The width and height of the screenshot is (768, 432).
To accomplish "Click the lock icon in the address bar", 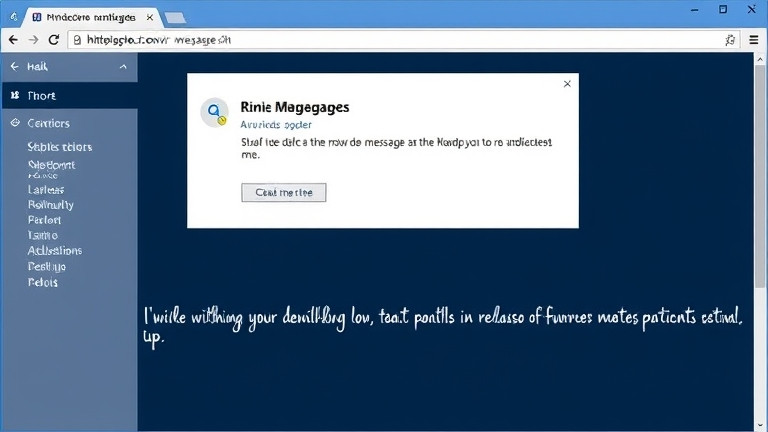I will (77, 40).
